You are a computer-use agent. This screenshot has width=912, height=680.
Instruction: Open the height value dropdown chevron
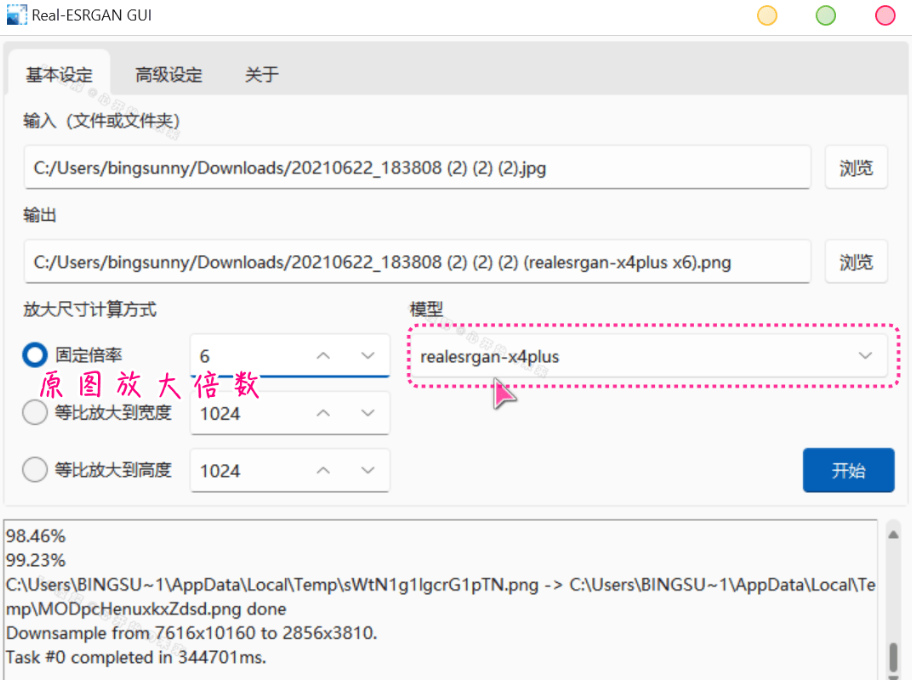pyautogui.click(x=370, y=470)
